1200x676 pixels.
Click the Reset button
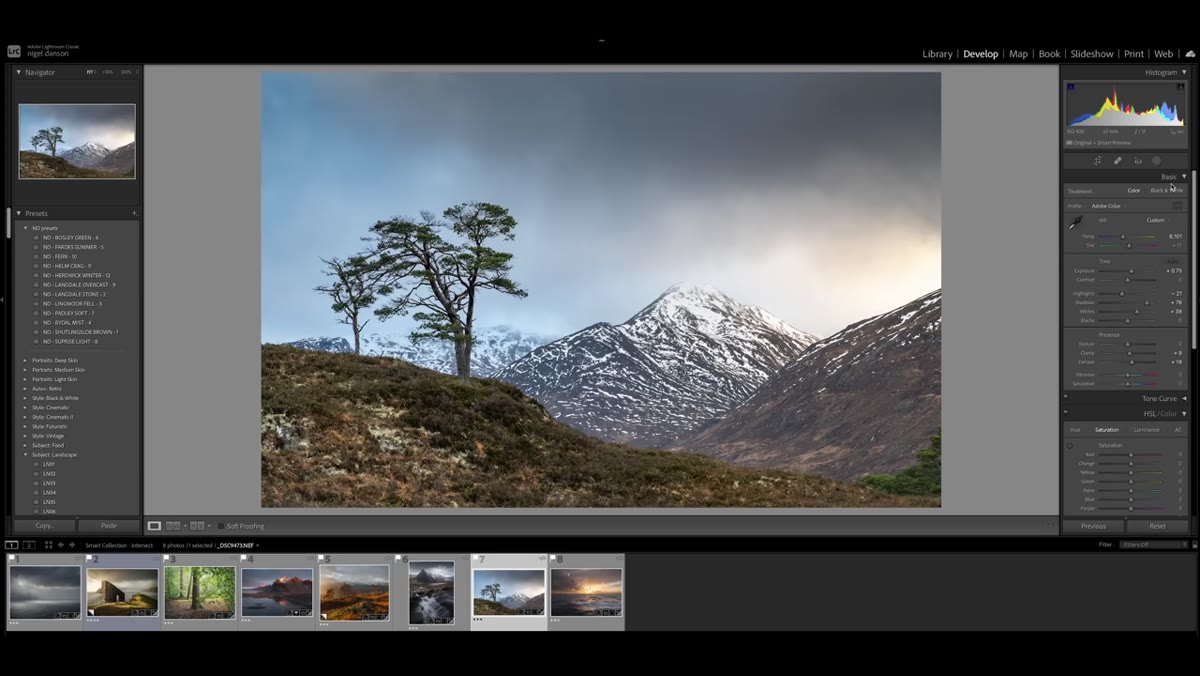(1157, 526)
